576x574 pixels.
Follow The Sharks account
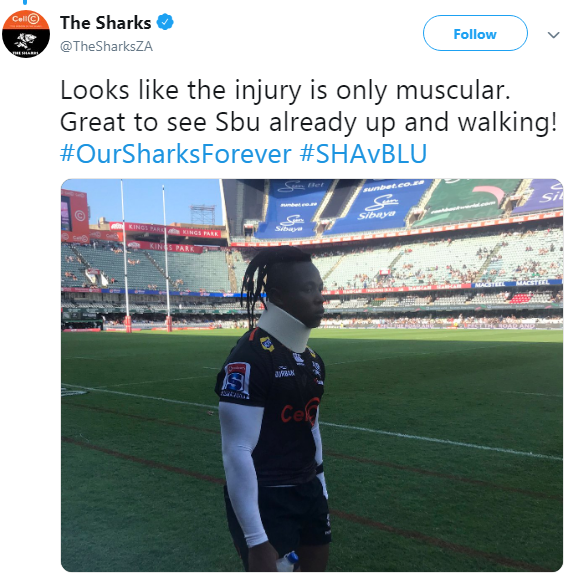[x=475, y=33]
